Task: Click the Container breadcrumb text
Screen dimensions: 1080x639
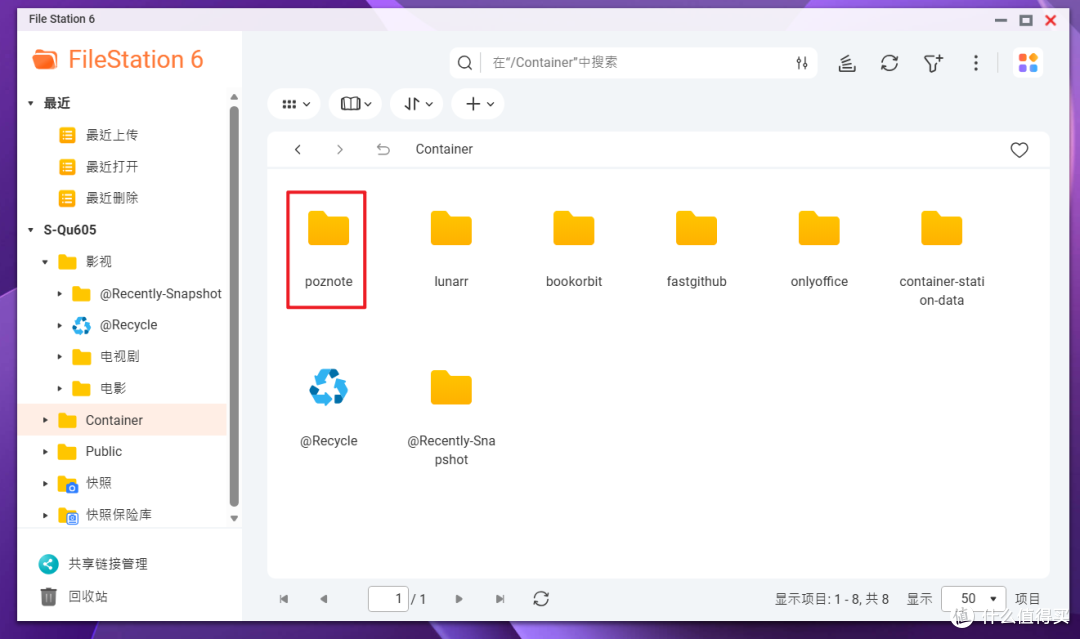Action: pyautogui.click(x=444, y=149)
